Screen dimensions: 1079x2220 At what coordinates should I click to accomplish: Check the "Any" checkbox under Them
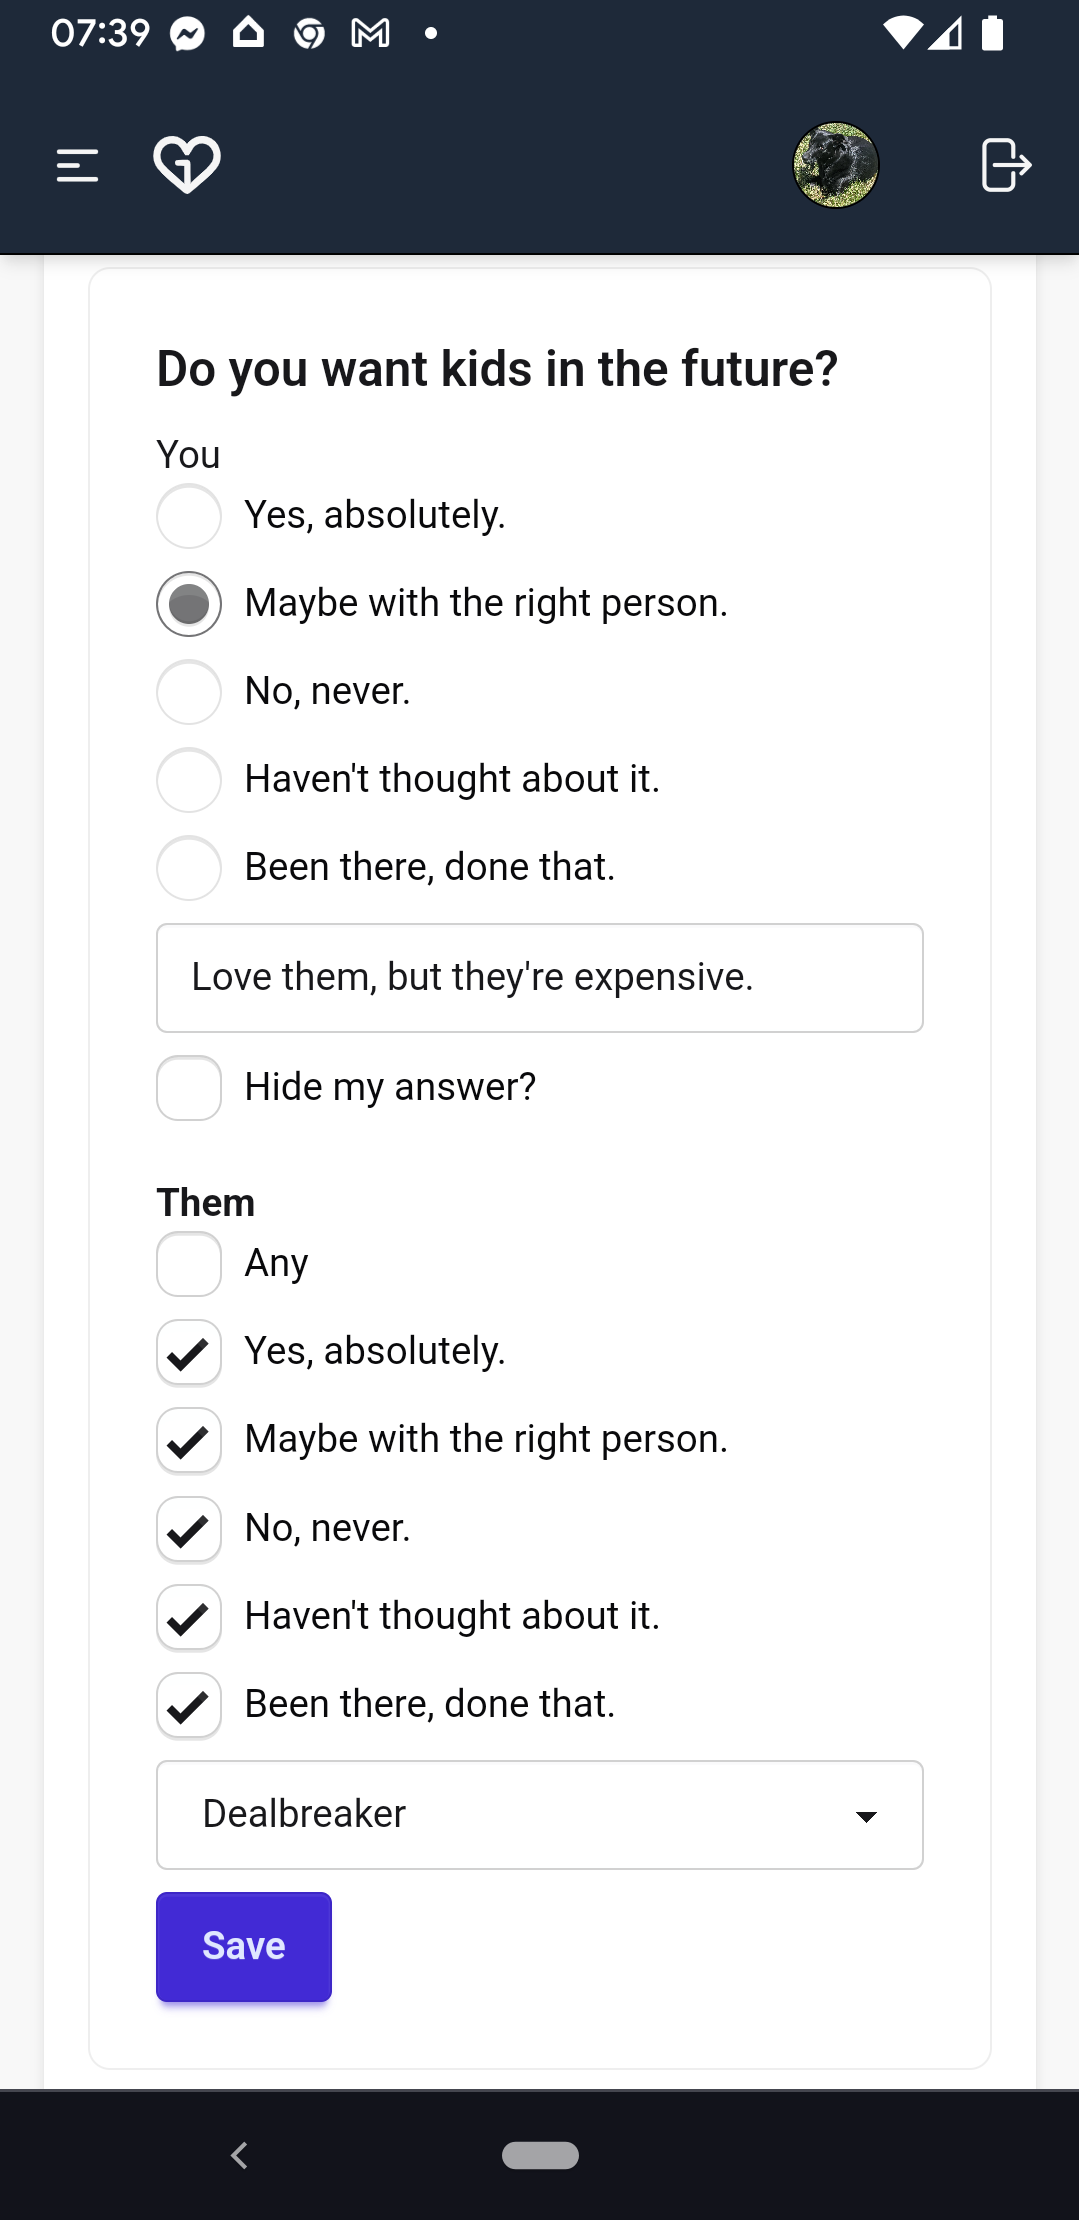189,1264
